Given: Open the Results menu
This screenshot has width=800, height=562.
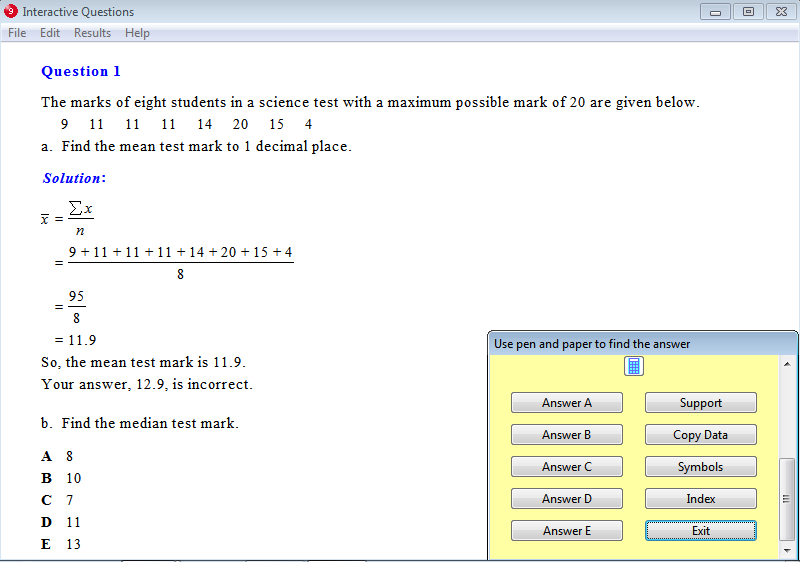Looking at the screenshot, I should [x=92, y=33].
